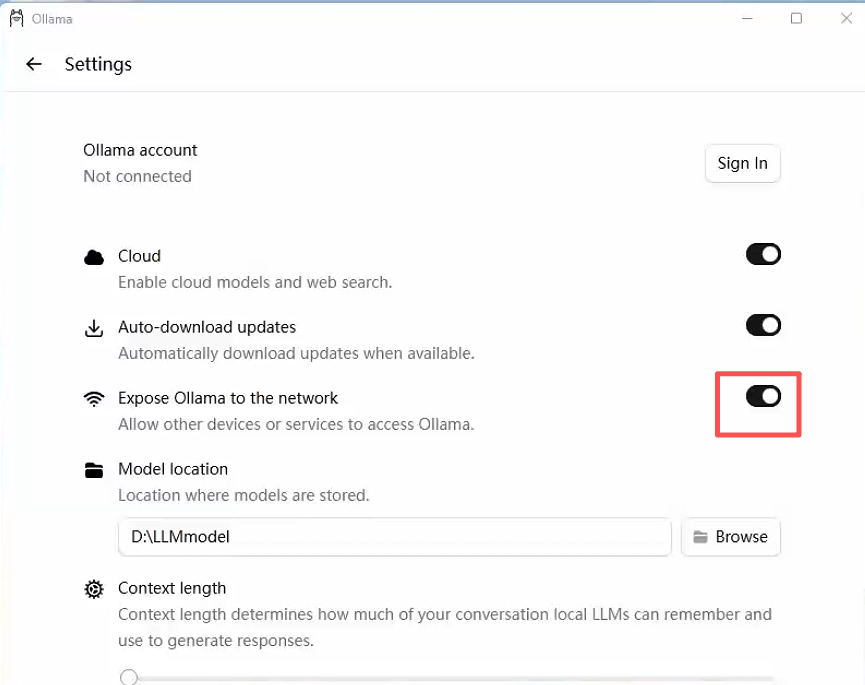The image size is (865, 685).
Task: Click 'Automatically download updates when available.' text
Action: coord(296,353)
